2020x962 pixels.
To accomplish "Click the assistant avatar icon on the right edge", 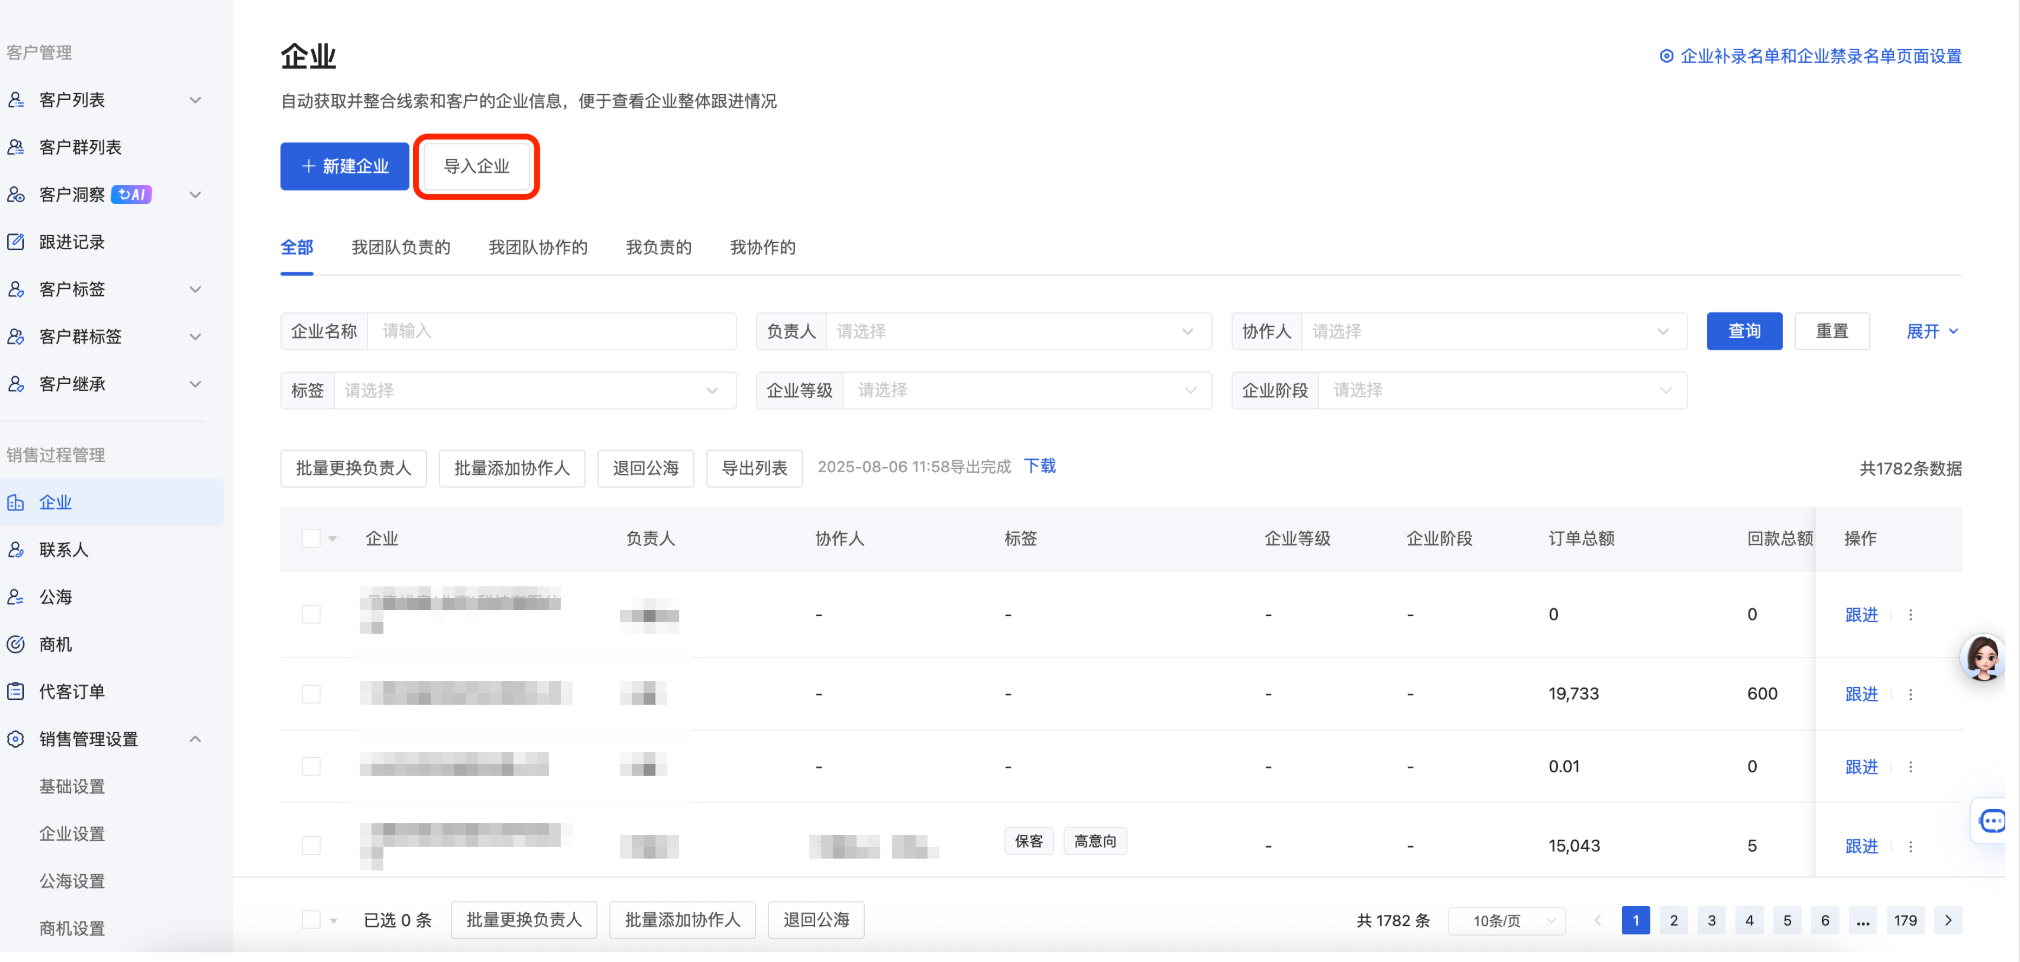I will (x=1983, y=658).
